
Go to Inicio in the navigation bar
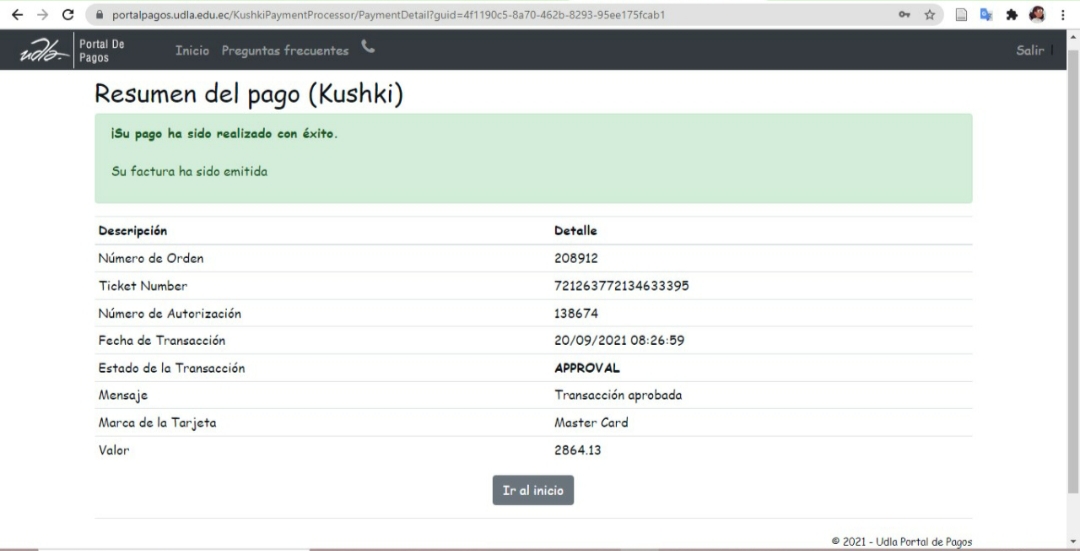point(192,51)
